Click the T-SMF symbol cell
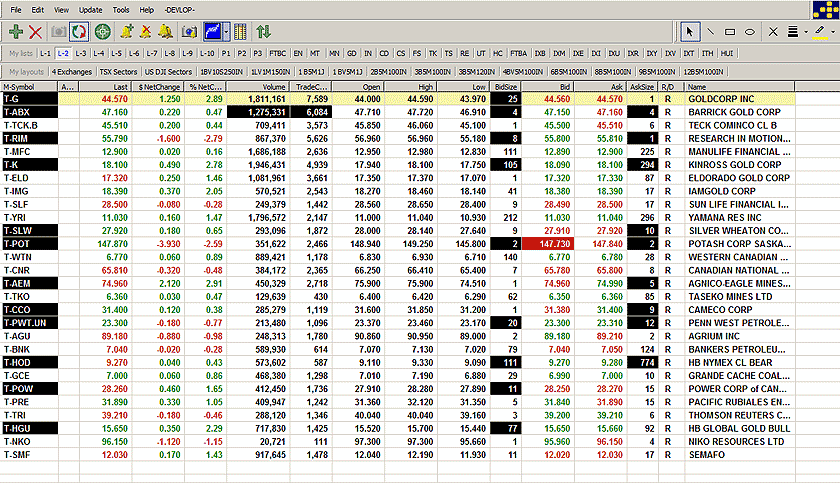 29,455
